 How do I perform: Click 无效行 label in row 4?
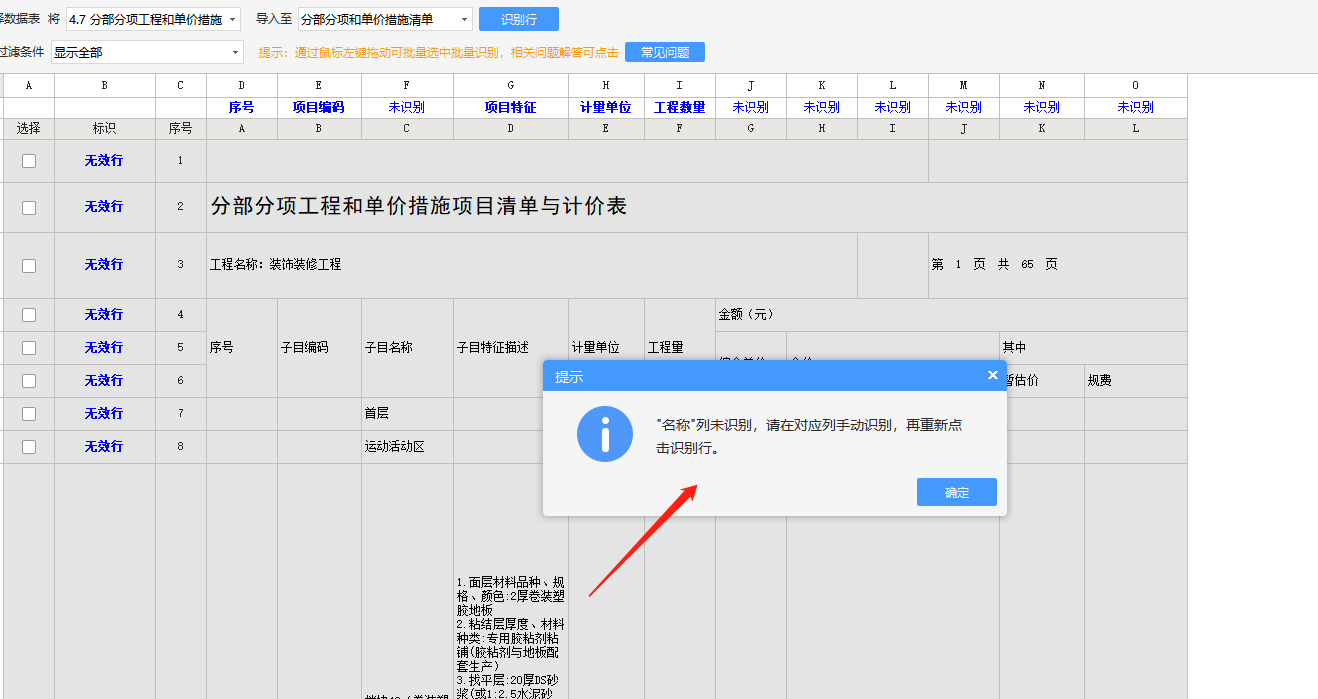coord(104,314)
